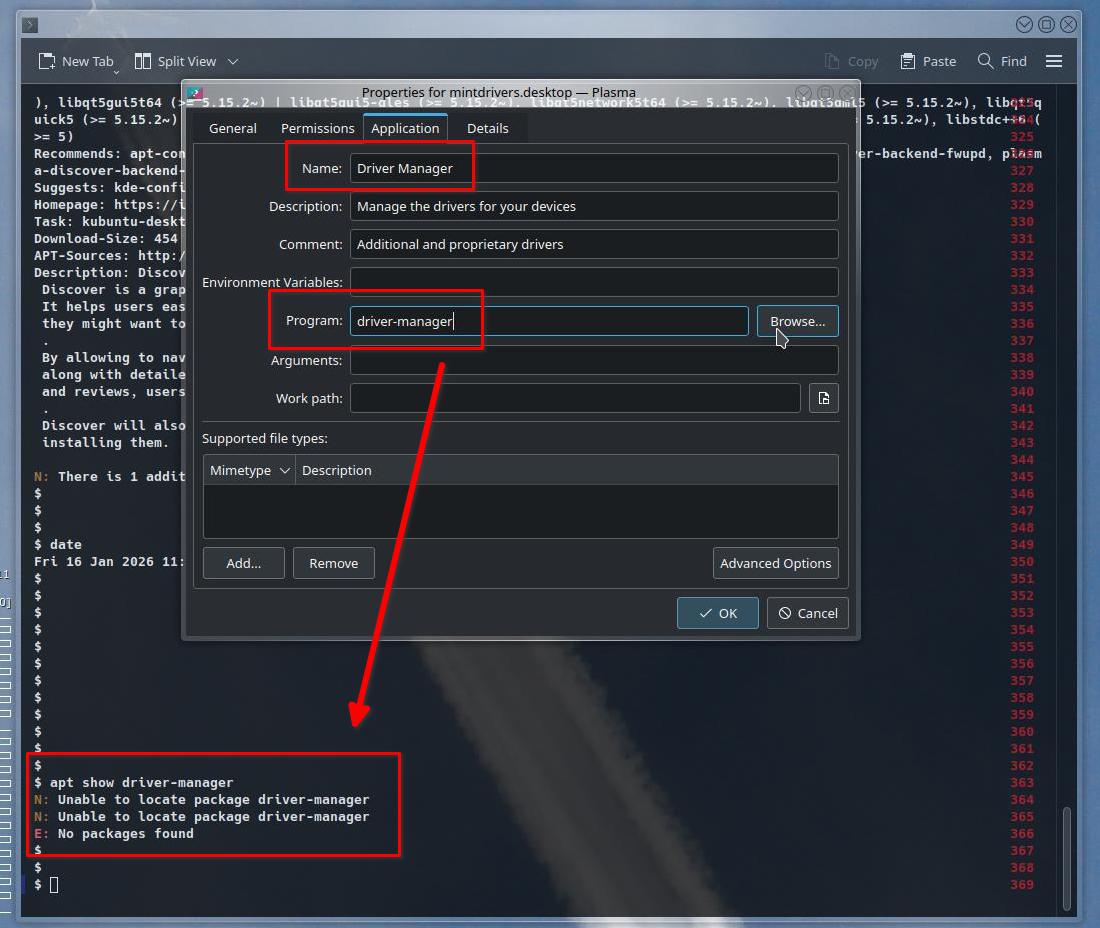Click the Add... file type button
1100x928 pixels.
point(243,563)
